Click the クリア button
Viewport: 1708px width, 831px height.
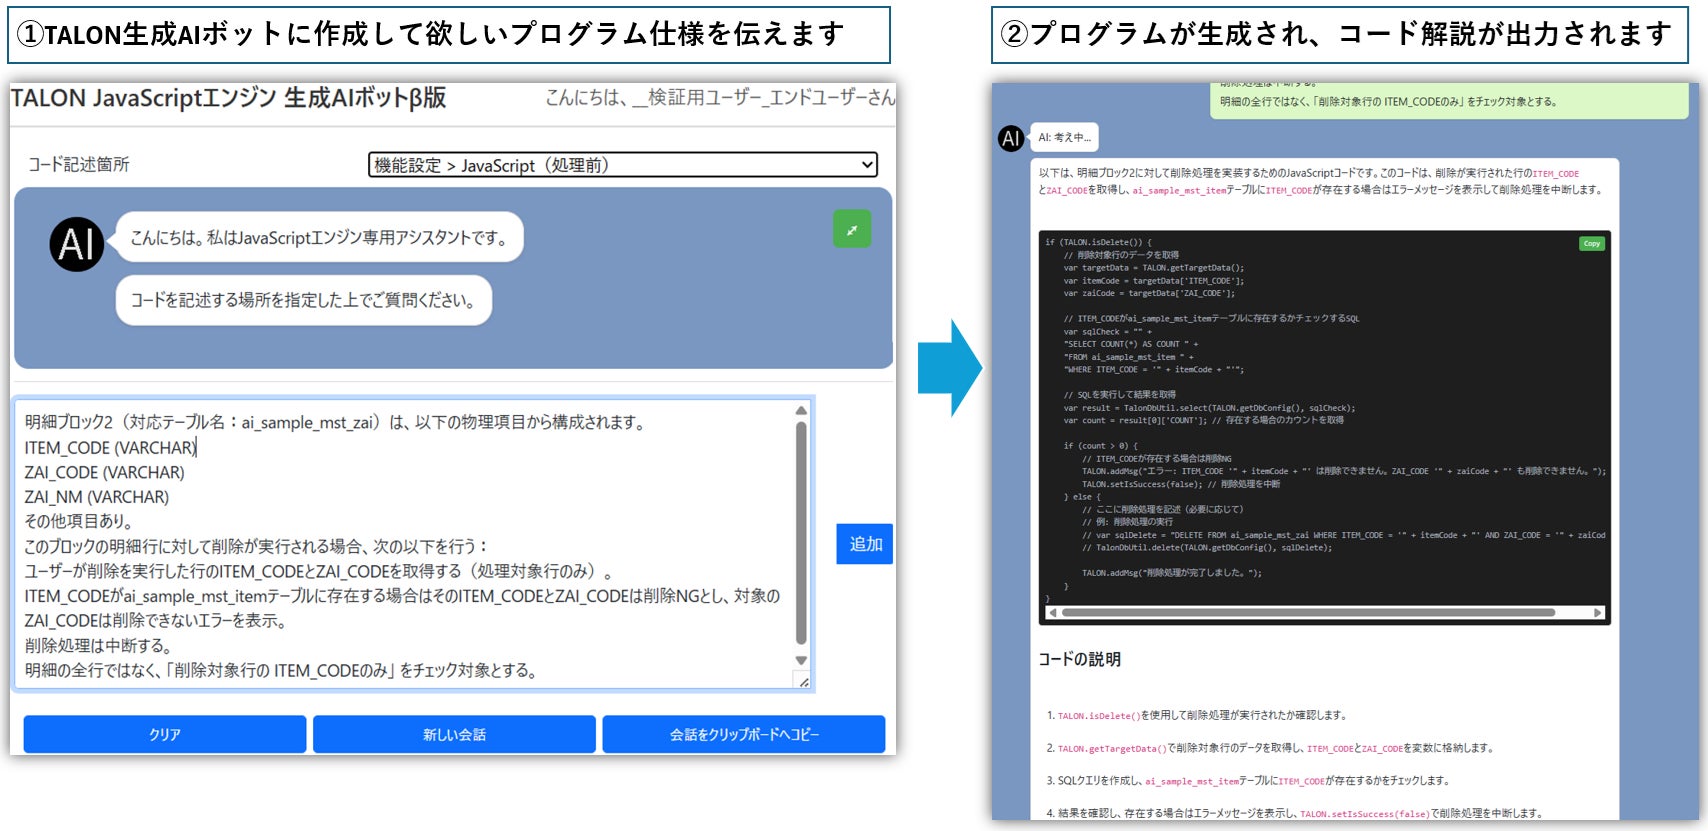[165, 734]
